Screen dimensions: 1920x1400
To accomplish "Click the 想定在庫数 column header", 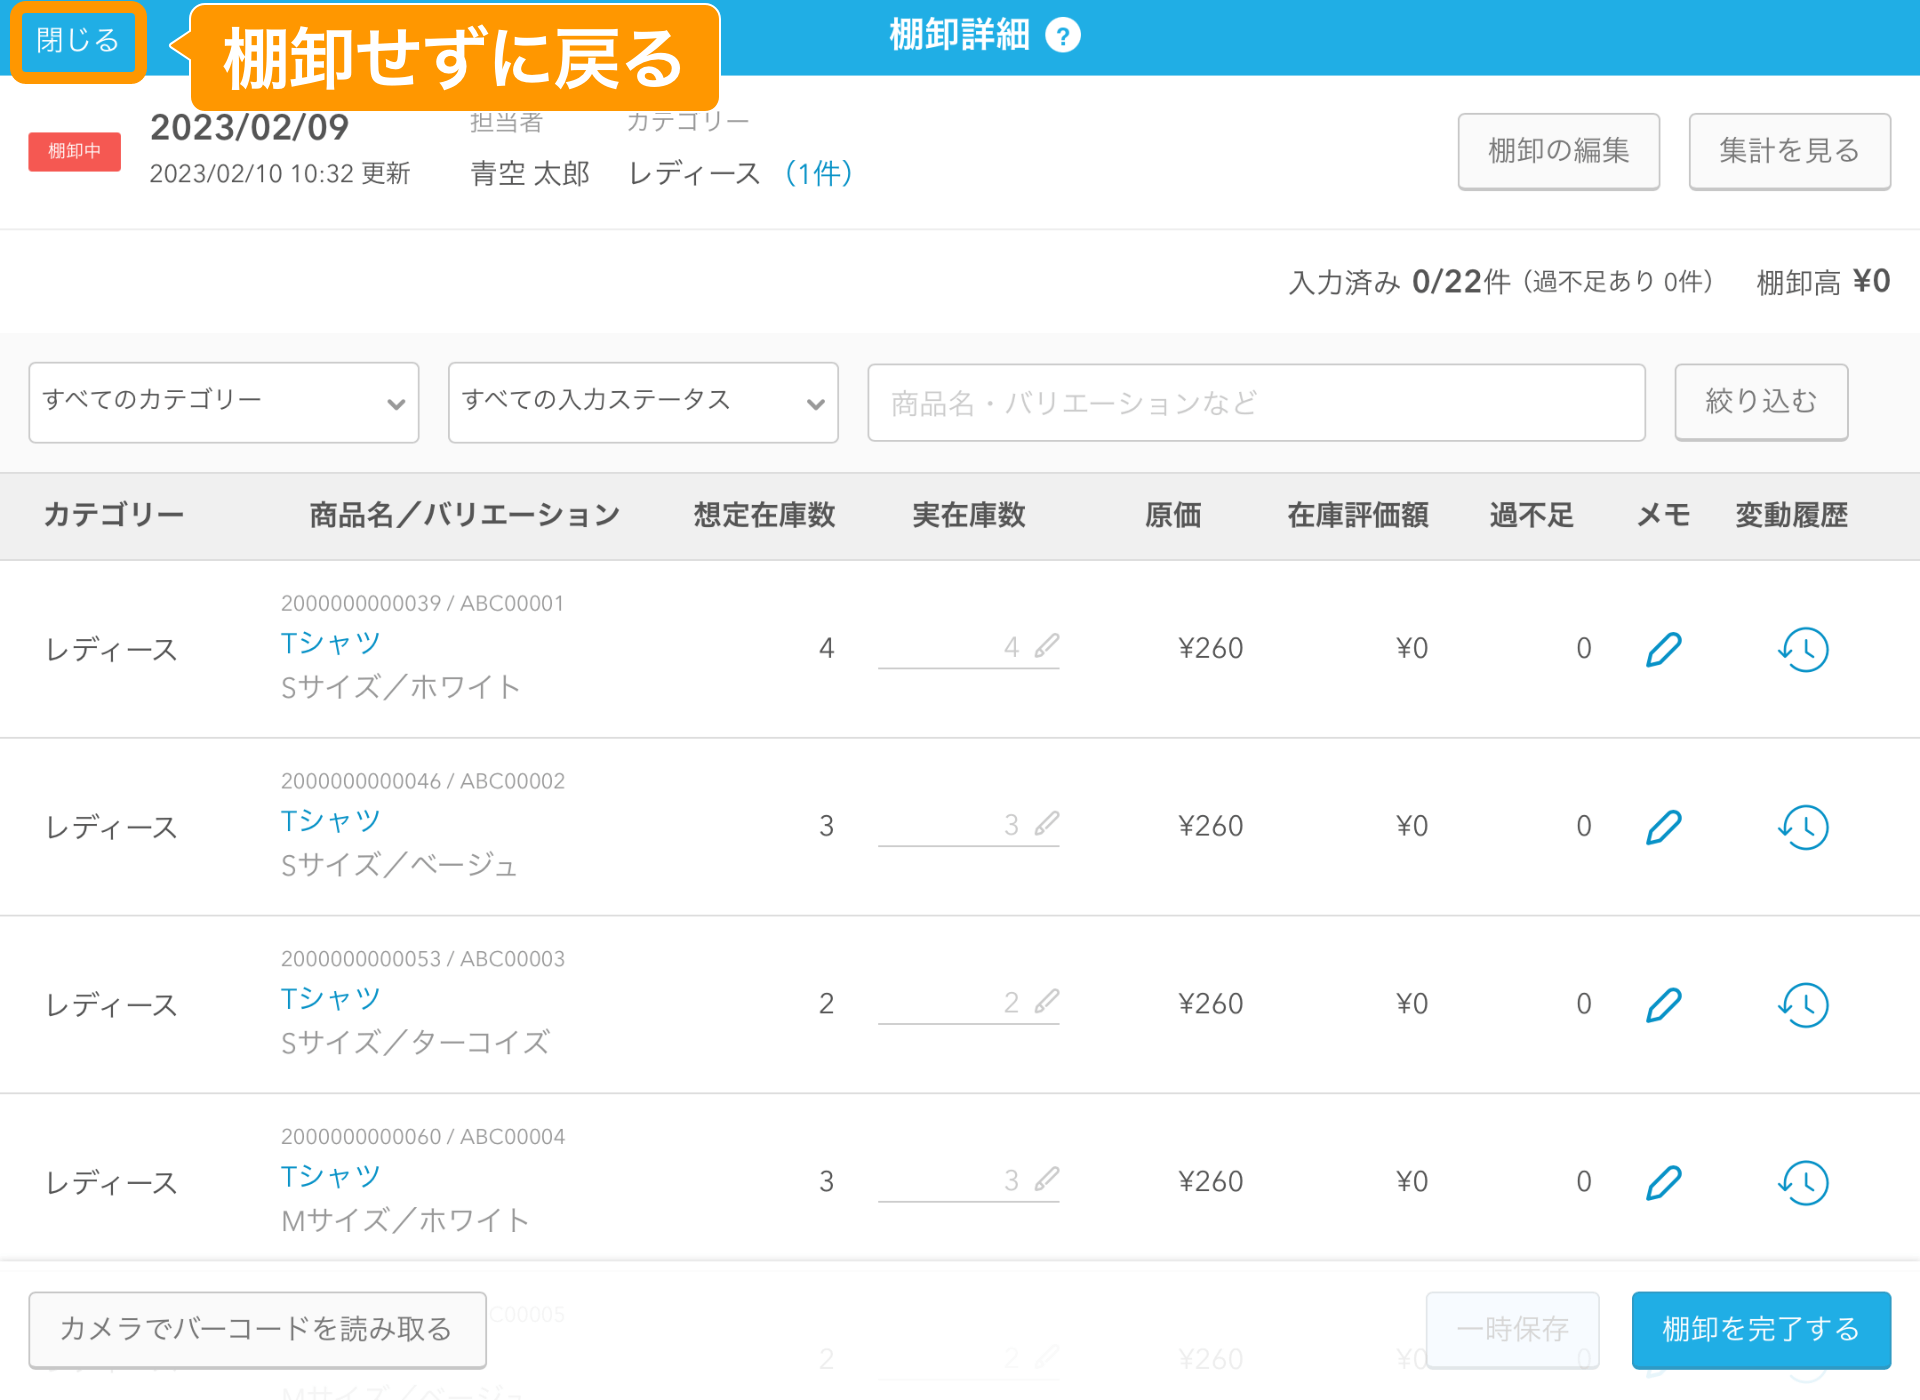I will (764, 515).
